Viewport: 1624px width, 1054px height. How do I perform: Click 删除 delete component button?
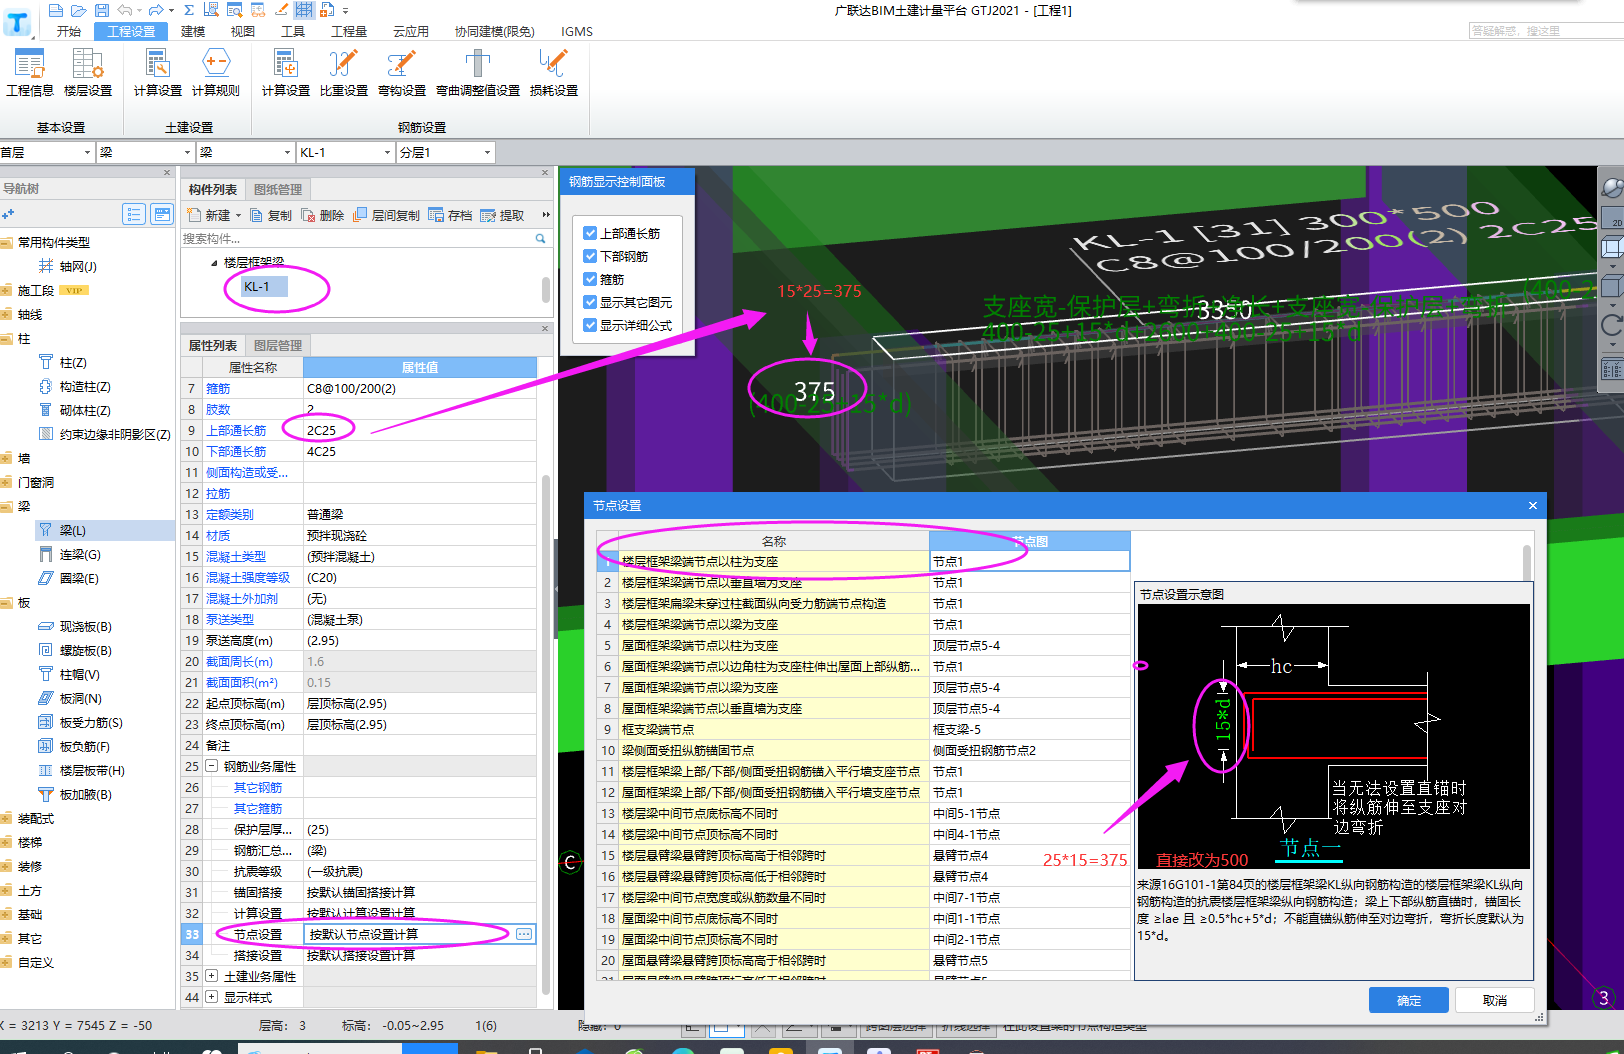pyautogui.click(x=323, y=215)
